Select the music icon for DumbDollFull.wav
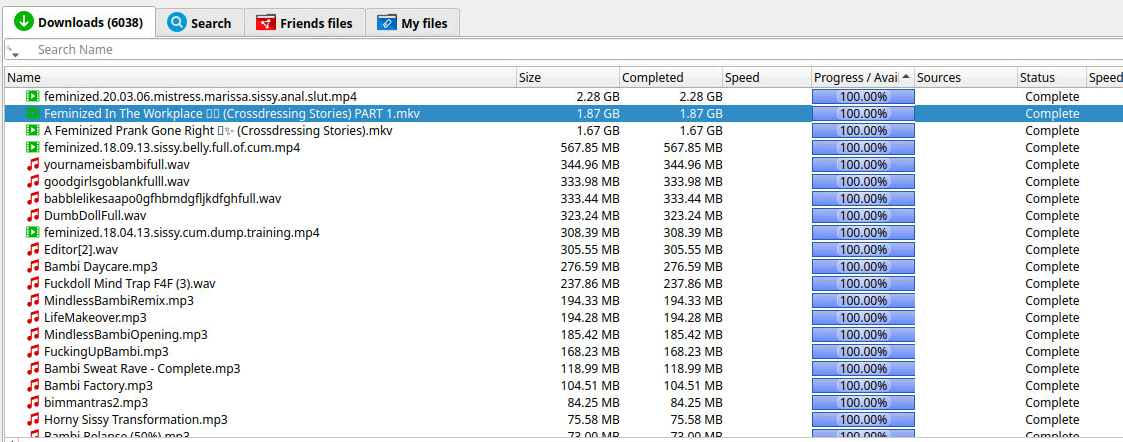Image resolution: width=1123 pixels, height=442 pixels. [x=33, y=216]
